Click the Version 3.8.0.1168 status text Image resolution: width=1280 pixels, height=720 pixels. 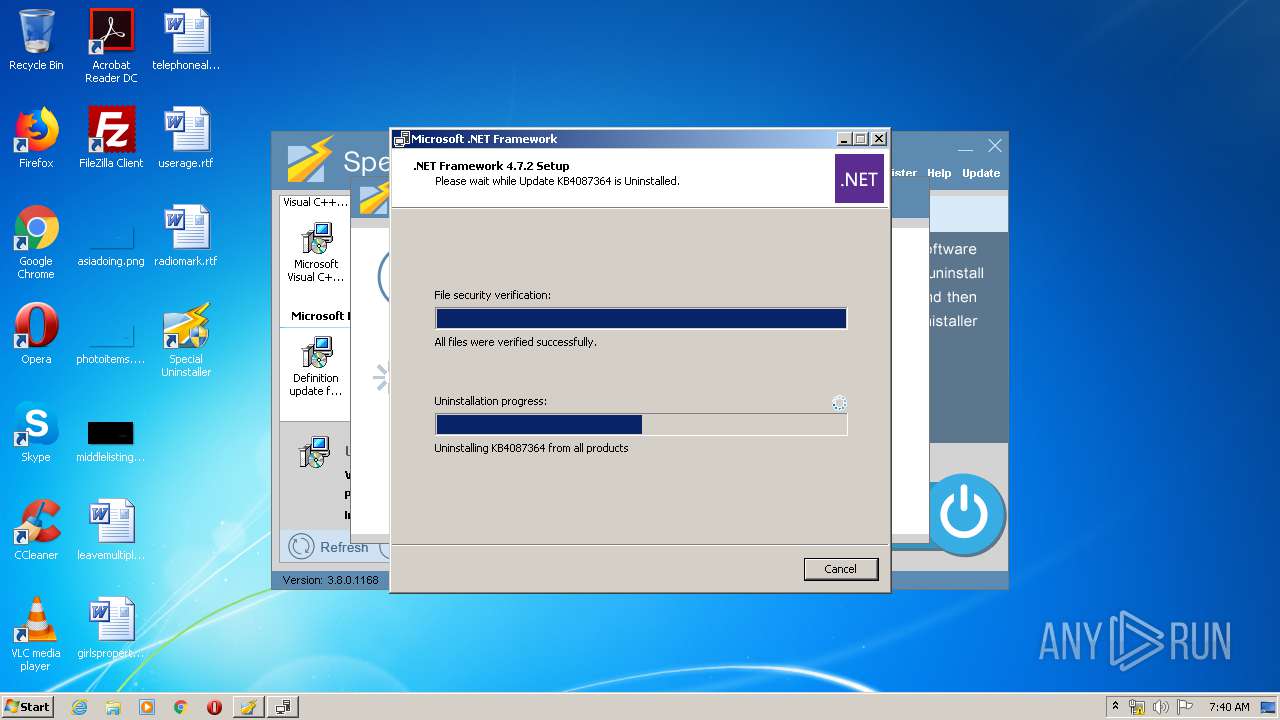331,580
